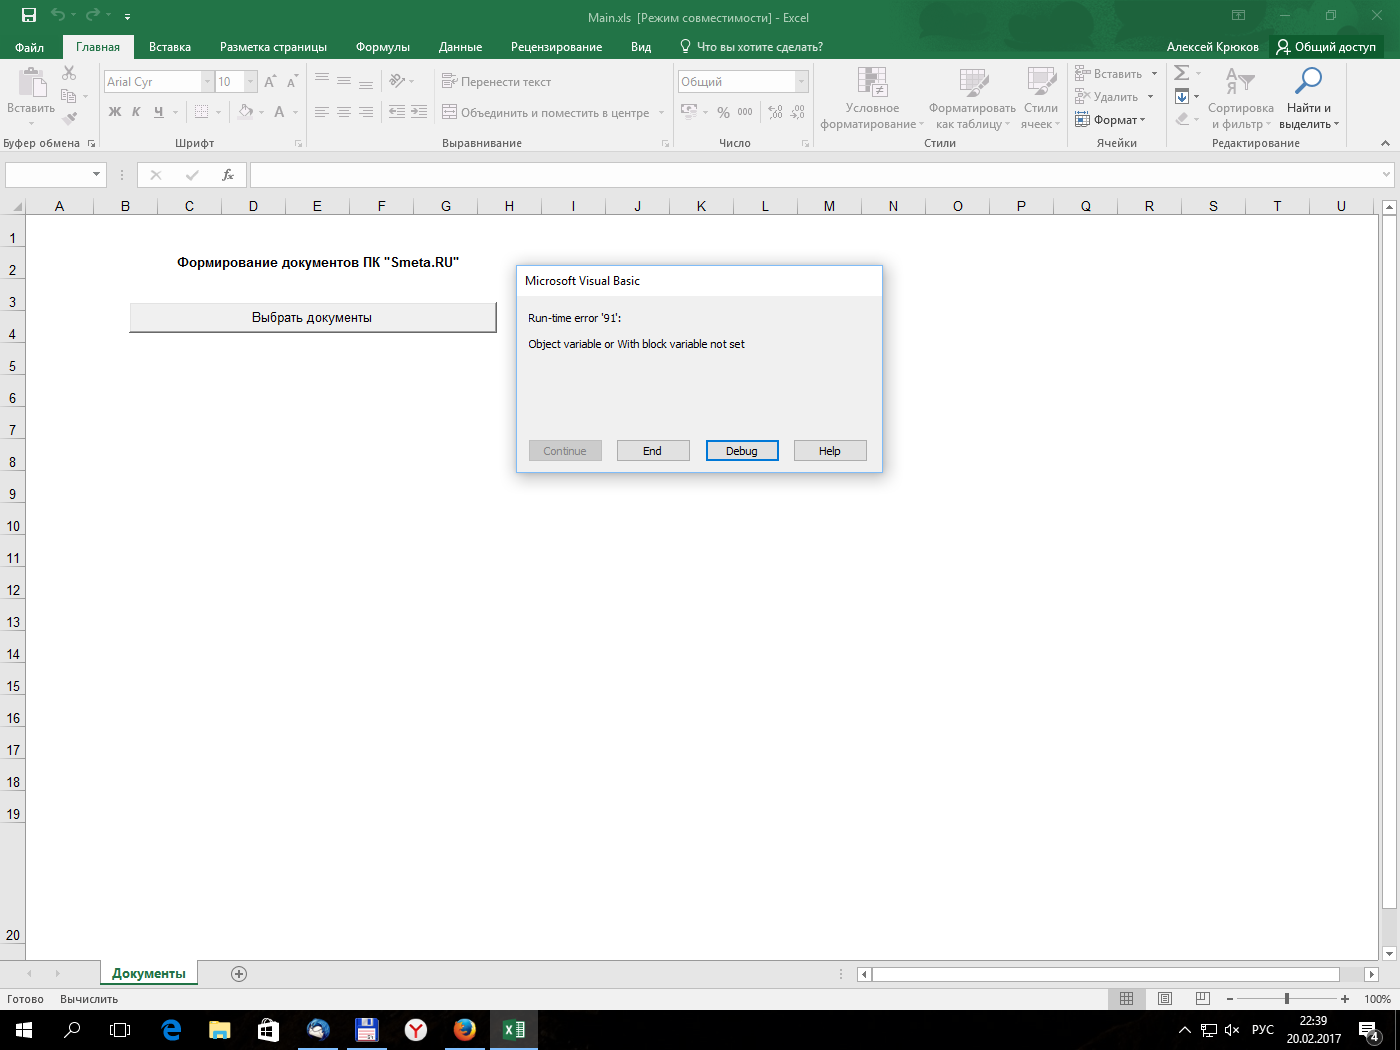Viewport: 1400px width, 1050px height.
Task: Toggle italic formatting (К)
Action: tap(136, 111)
